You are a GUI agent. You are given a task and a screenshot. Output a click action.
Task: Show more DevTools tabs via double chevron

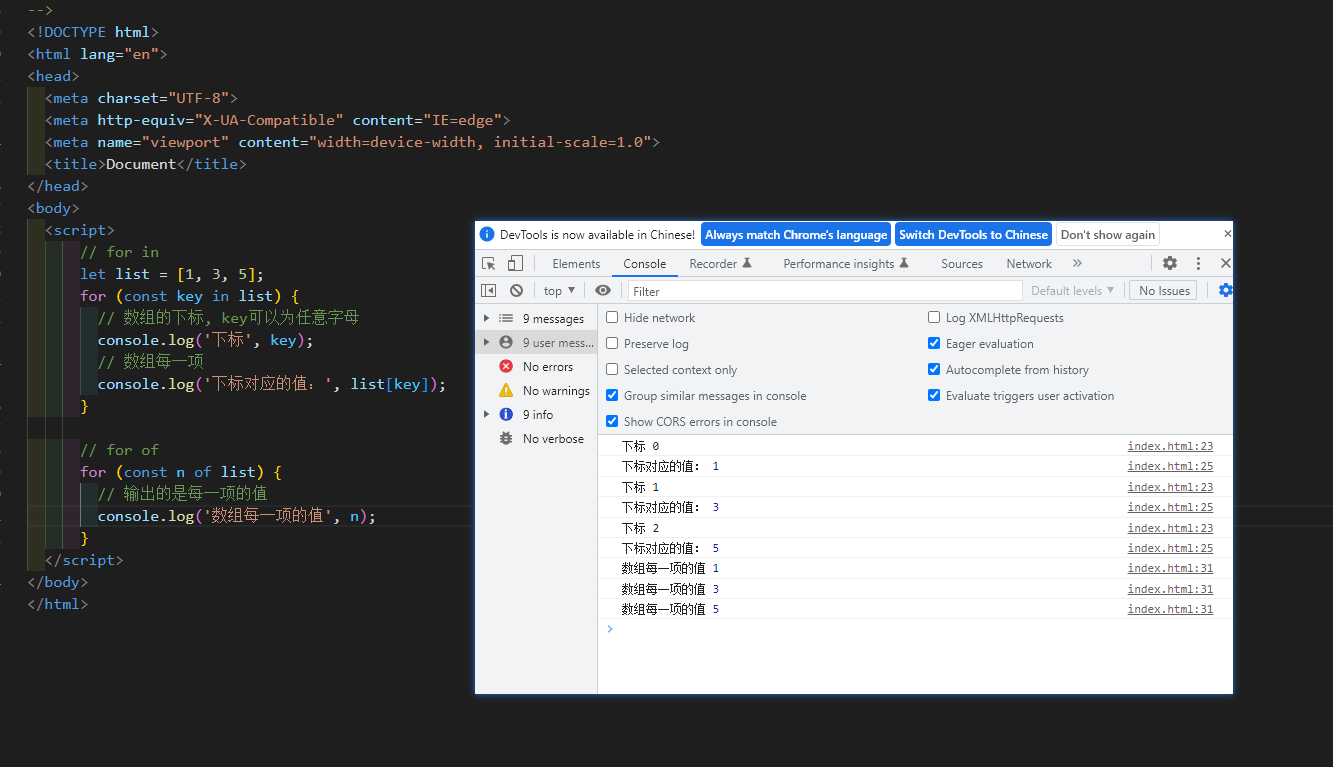[x=1077, y=264]
